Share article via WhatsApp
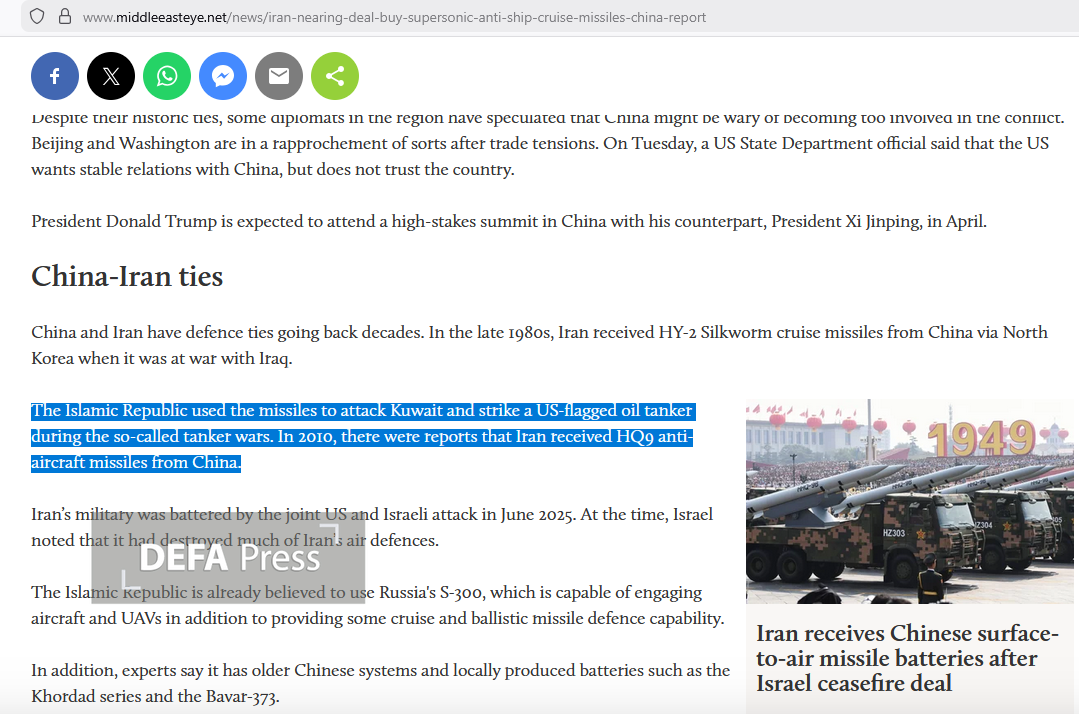 (167, 76)
